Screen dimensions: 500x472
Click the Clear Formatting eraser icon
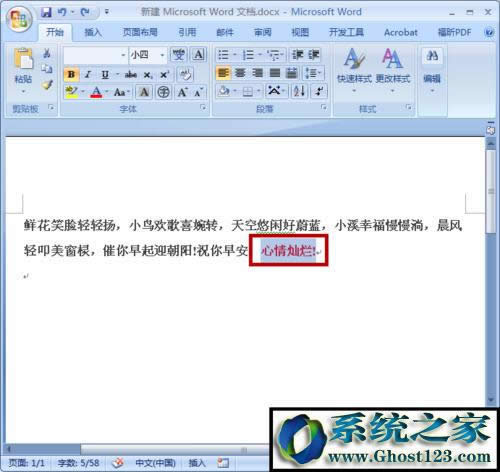point(185,74)
